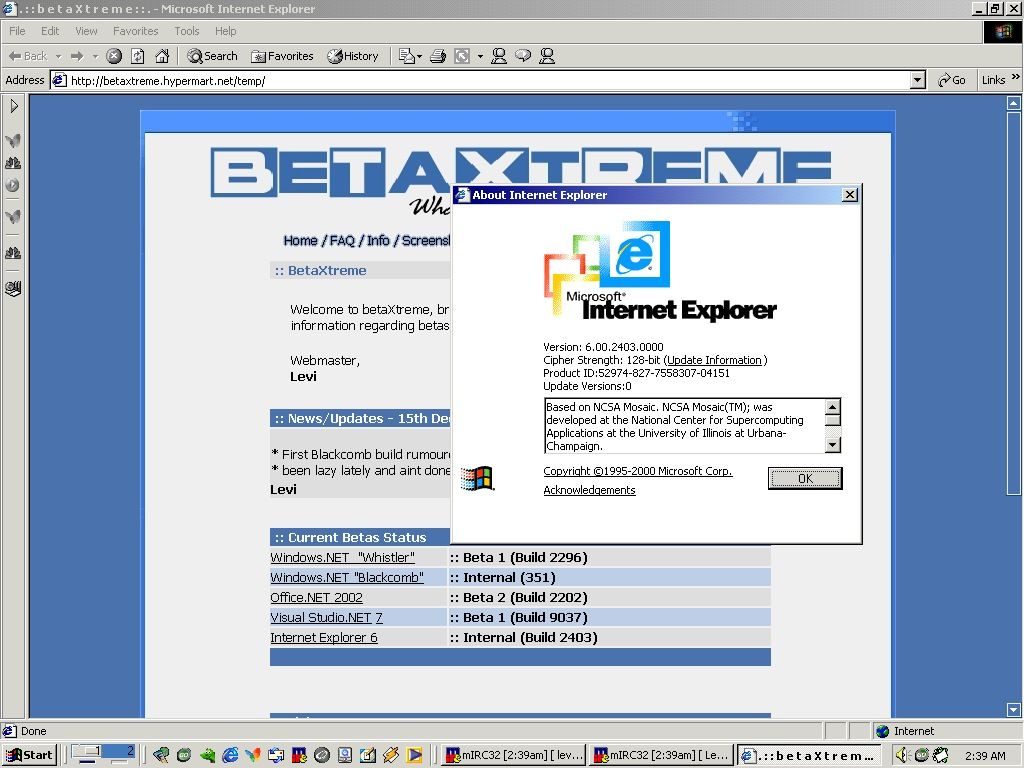Screen dimensions: 1024x768
Task: Click the Windows flag icon in About dialog
Action: 477,478
